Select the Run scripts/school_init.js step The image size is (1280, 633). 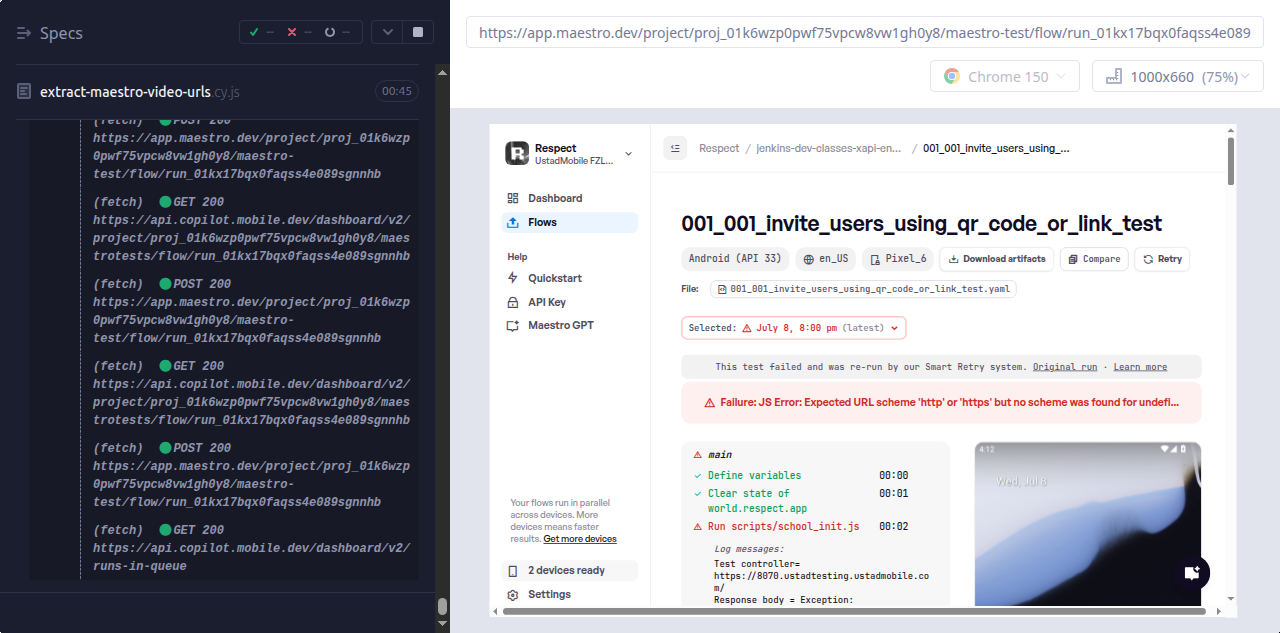pyautogui.click(x=783, y=526)
